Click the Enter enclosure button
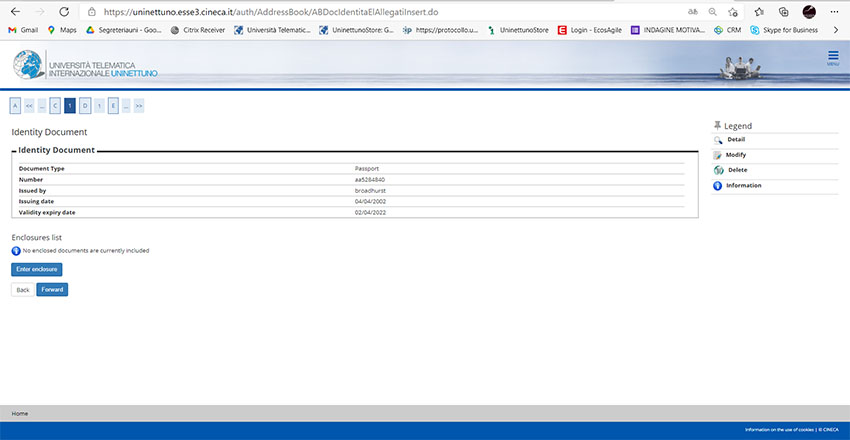This screenshot has height=440, width=850. click(x=37, y=269)
